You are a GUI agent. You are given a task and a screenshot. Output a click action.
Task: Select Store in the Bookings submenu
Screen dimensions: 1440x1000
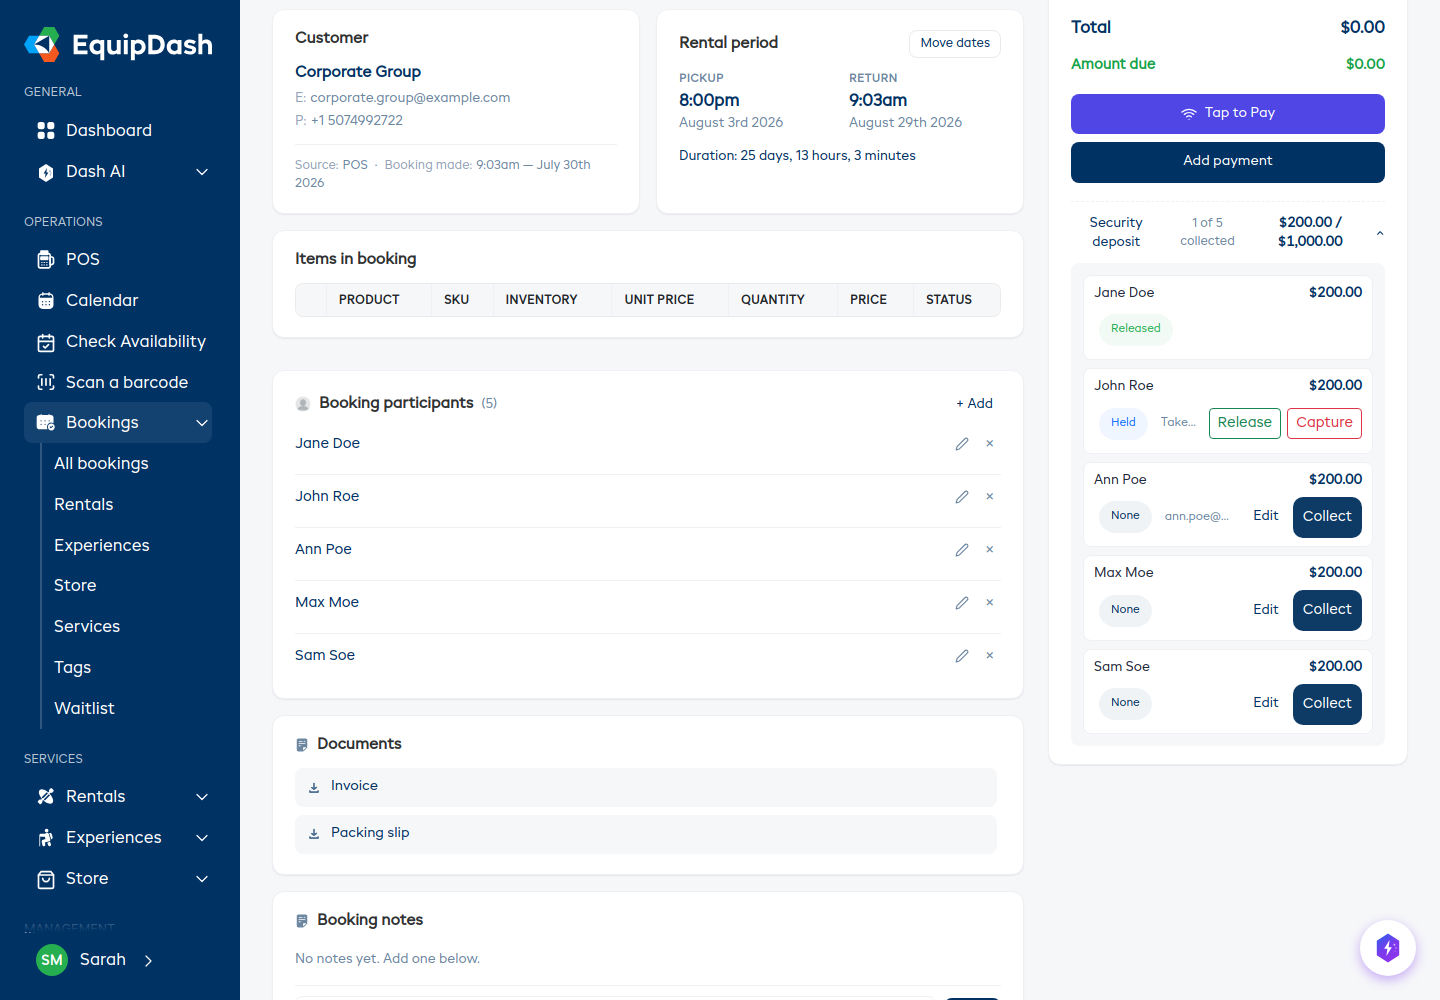tap(75, 586)
